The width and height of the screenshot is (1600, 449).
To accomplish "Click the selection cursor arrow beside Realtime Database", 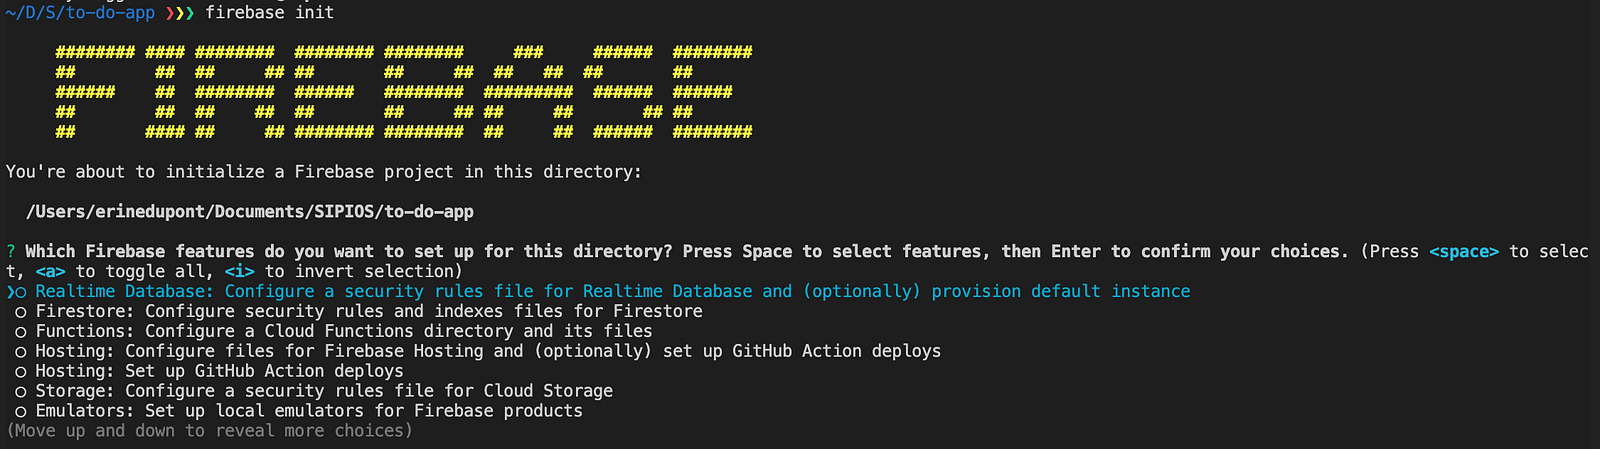I will 9,292.
